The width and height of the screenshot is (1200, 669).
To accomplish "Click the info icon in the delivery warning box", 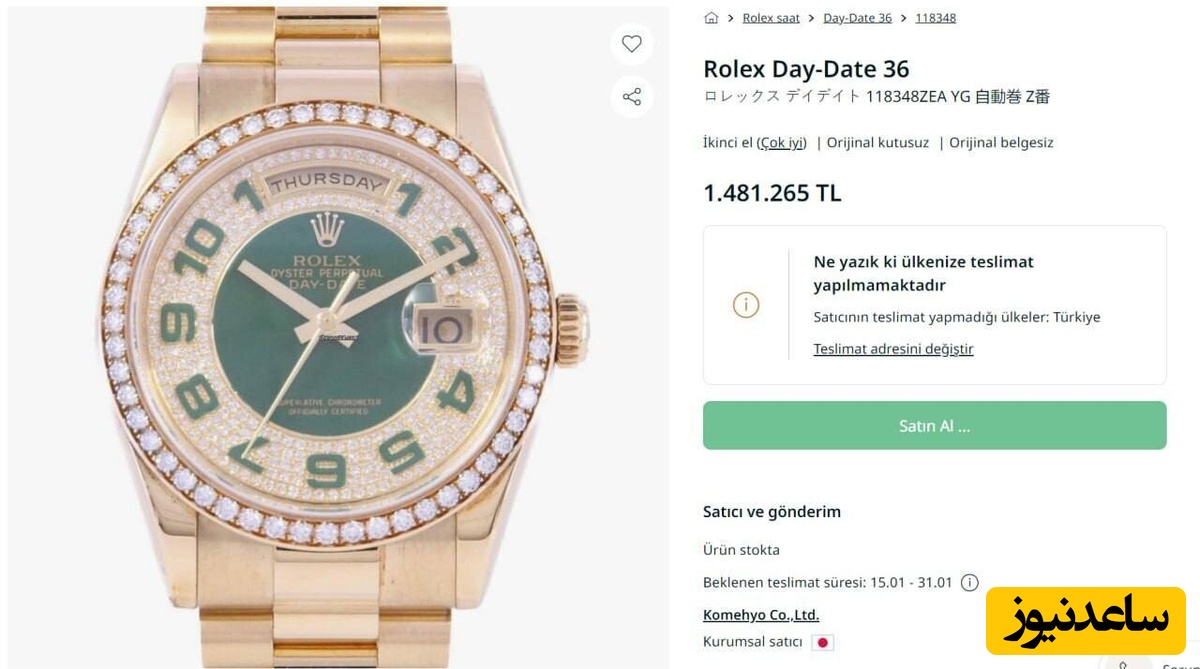I will (x=746, y=305).
